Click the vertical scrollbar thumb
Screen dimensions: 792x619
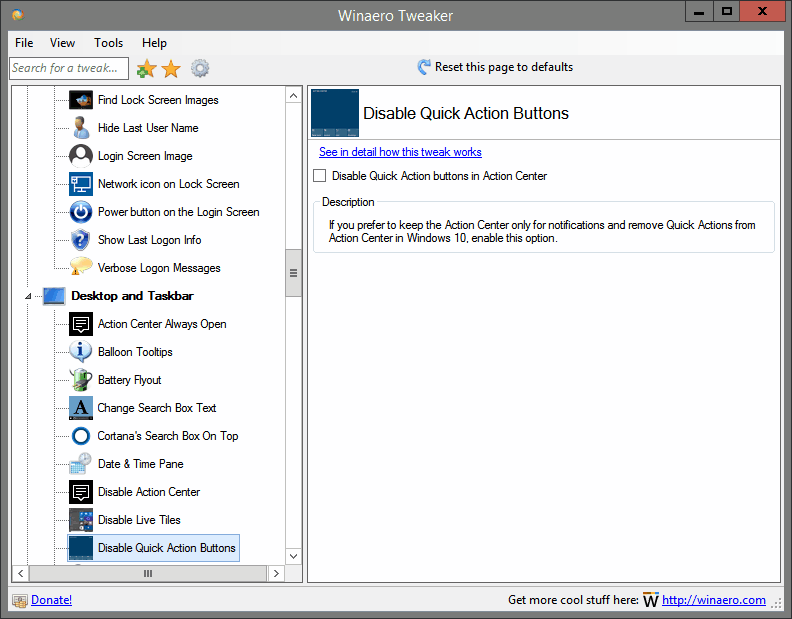(x=293, y=273)
